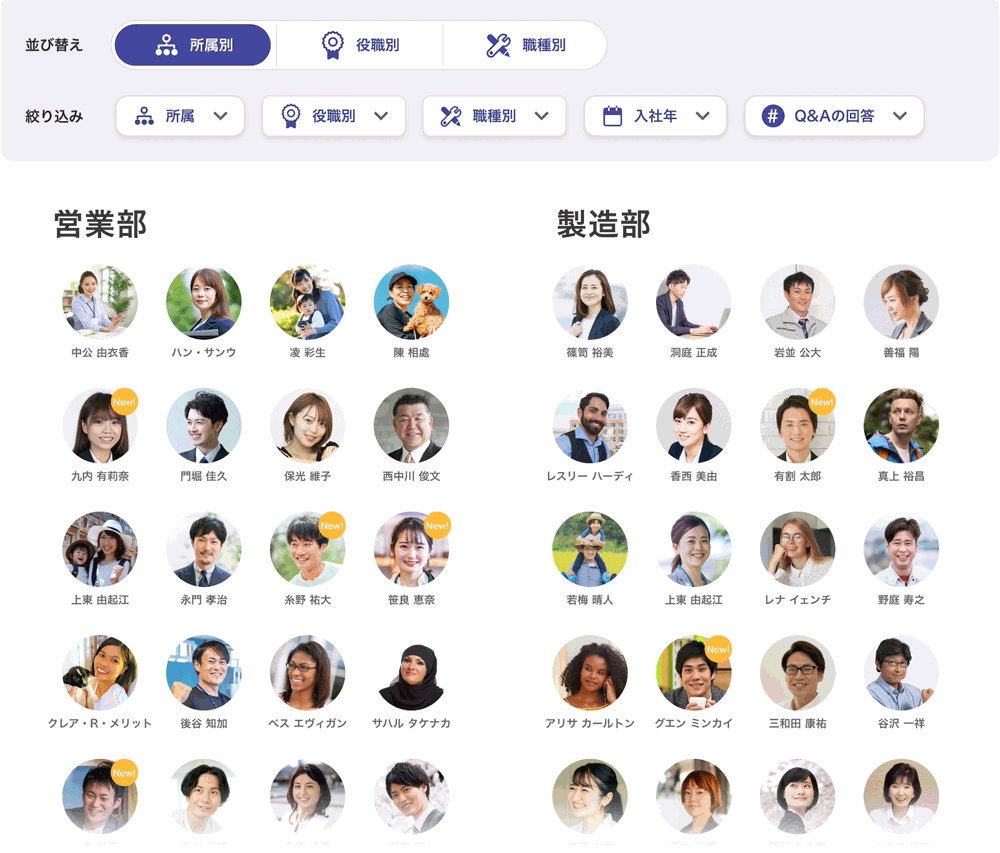Click the org-chart icon in 所属 filter
This screenshot has width=1000, height=853.
click(x=144, y=116)
